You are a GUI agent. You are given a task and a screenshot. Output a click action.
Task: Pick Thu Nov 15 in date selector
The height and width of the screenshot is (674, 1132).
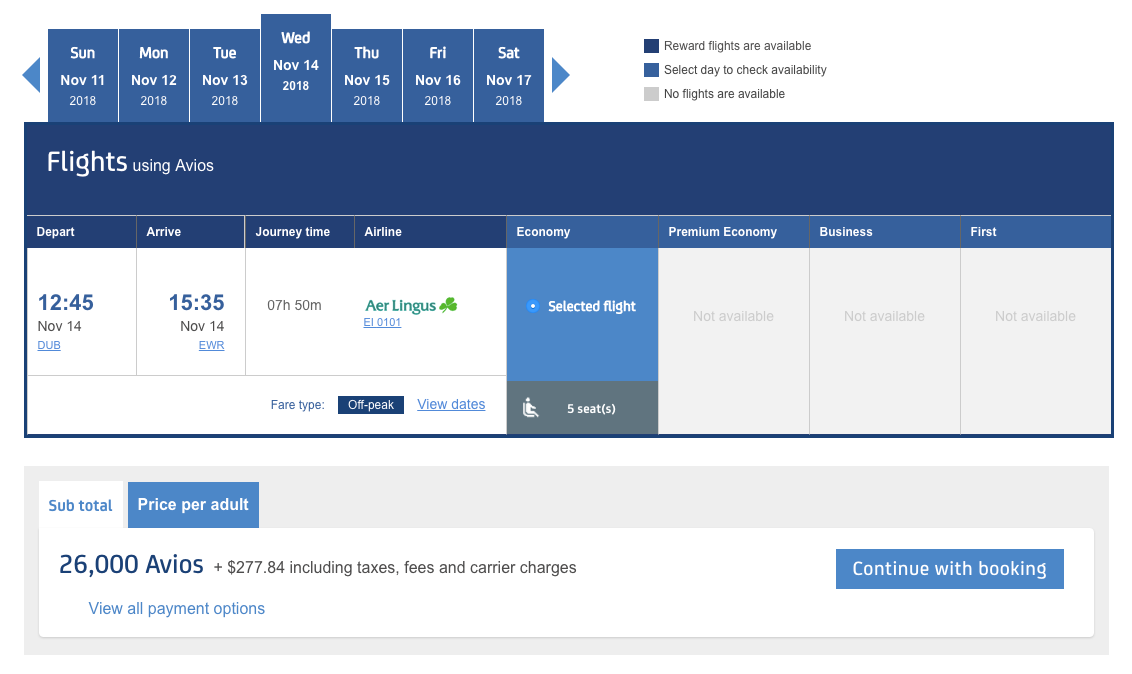tap(367, 76)
